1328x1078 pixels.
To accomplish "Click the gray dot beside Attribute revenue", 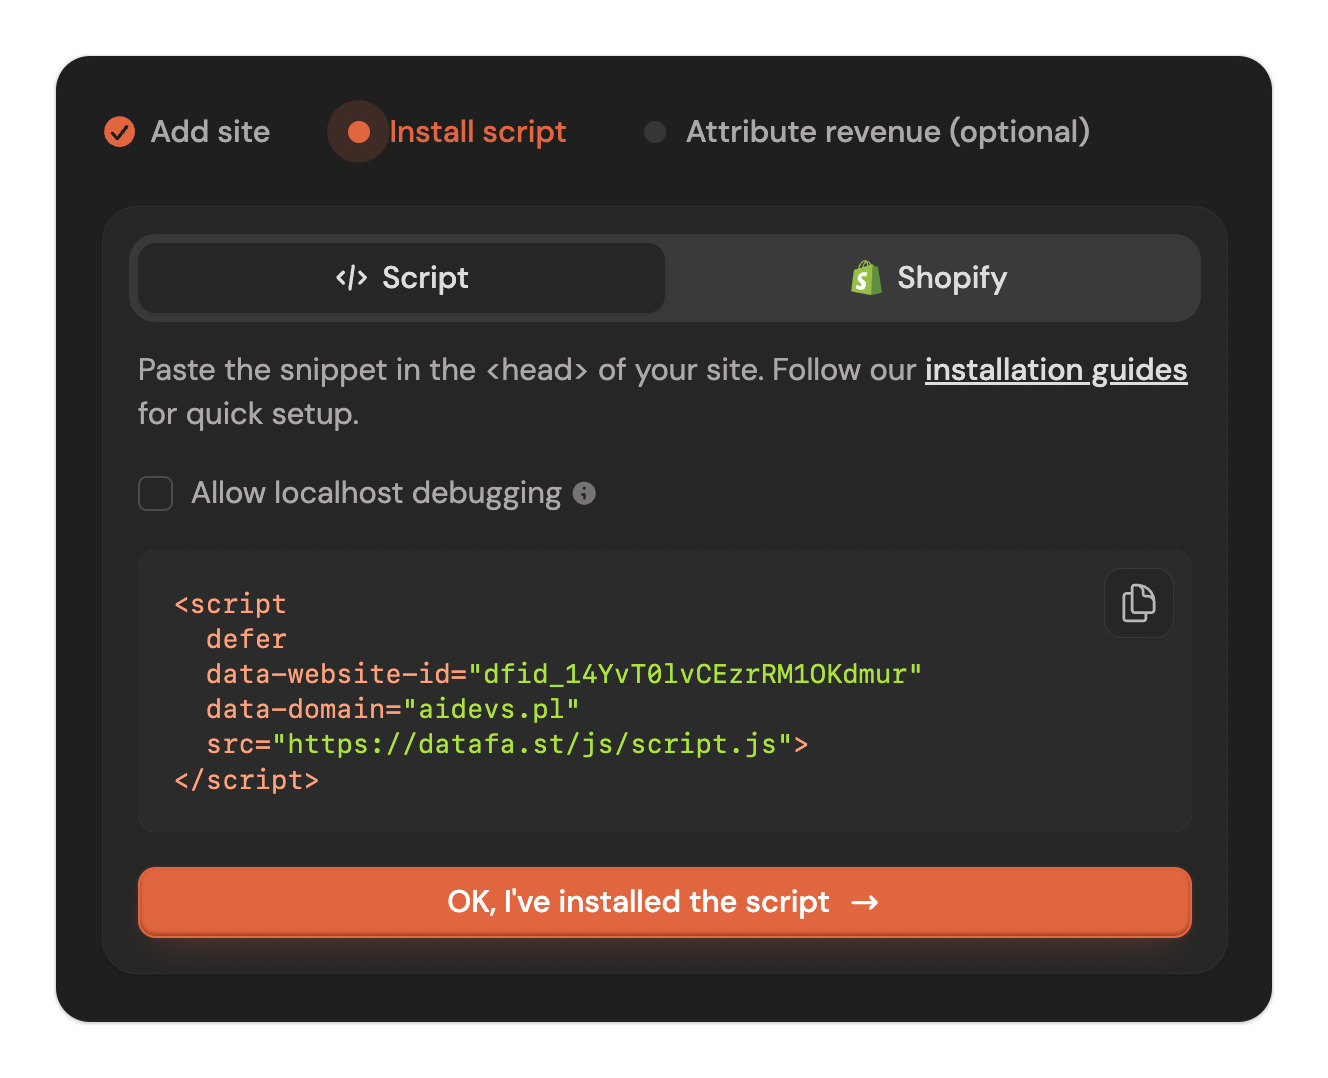I will [655, 132].
